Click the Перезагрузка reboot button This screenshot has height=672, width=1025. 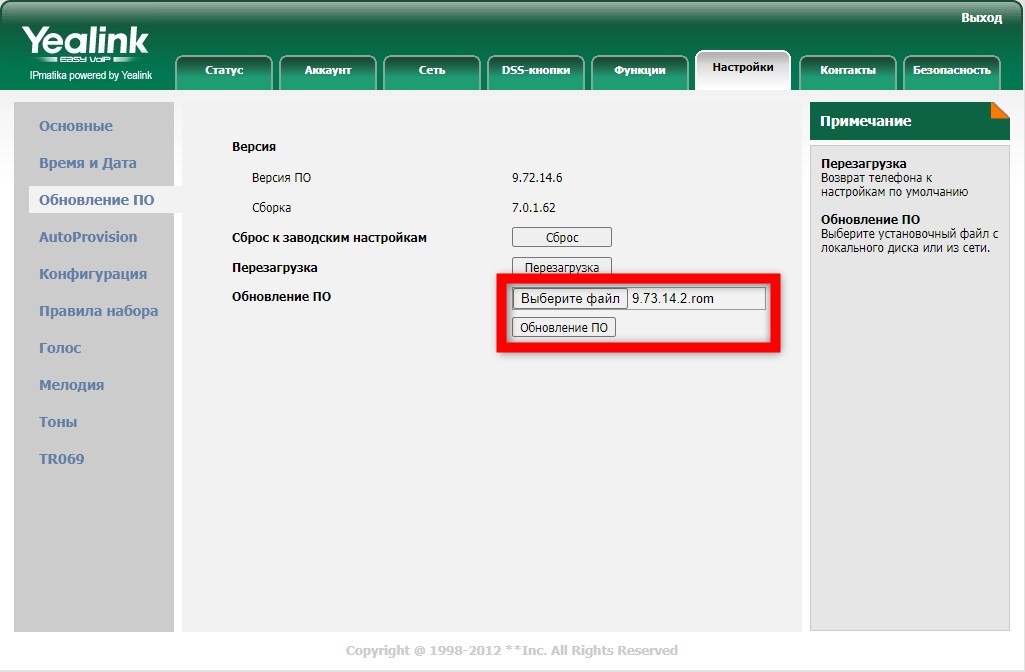point(562,267)
